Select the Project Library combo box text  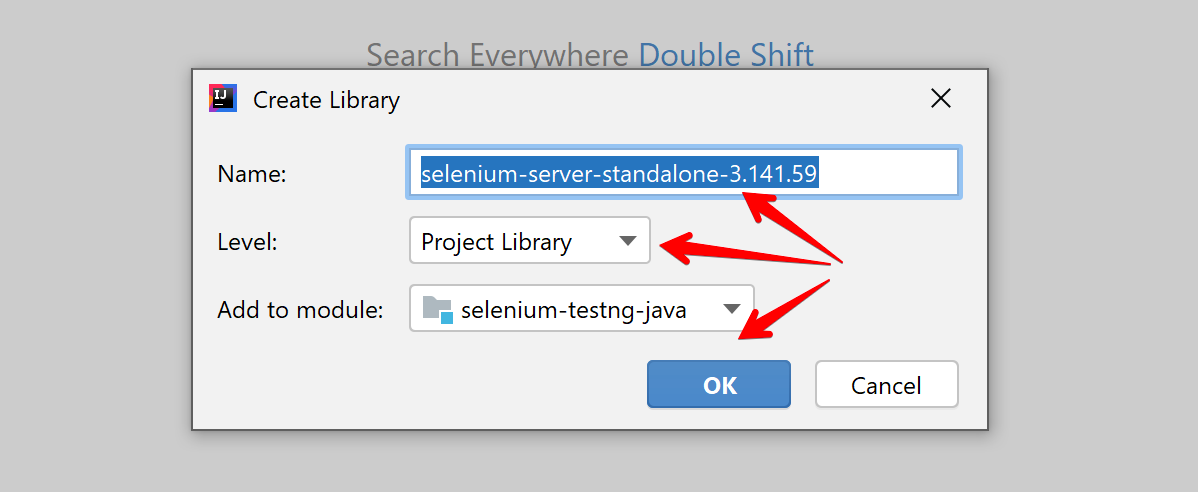pos(497,242)
